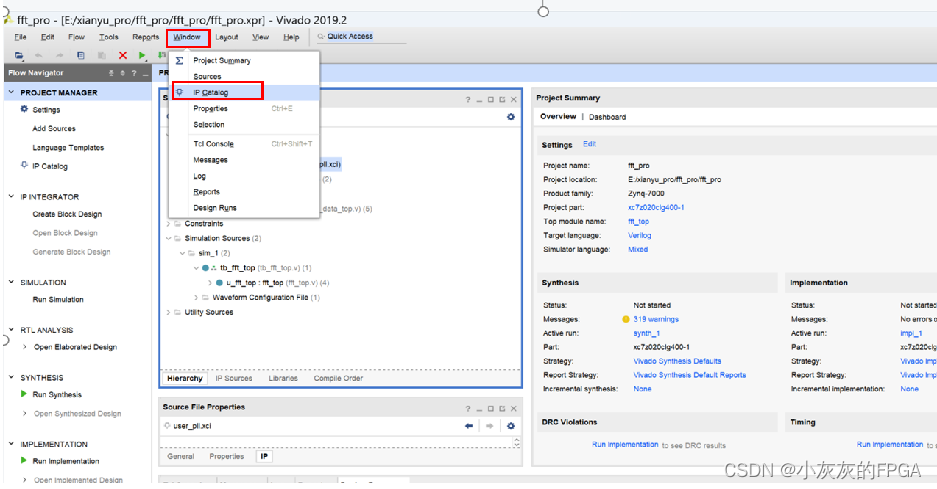Minimize the Flow Navigator pane

click(x=145, y=73)
